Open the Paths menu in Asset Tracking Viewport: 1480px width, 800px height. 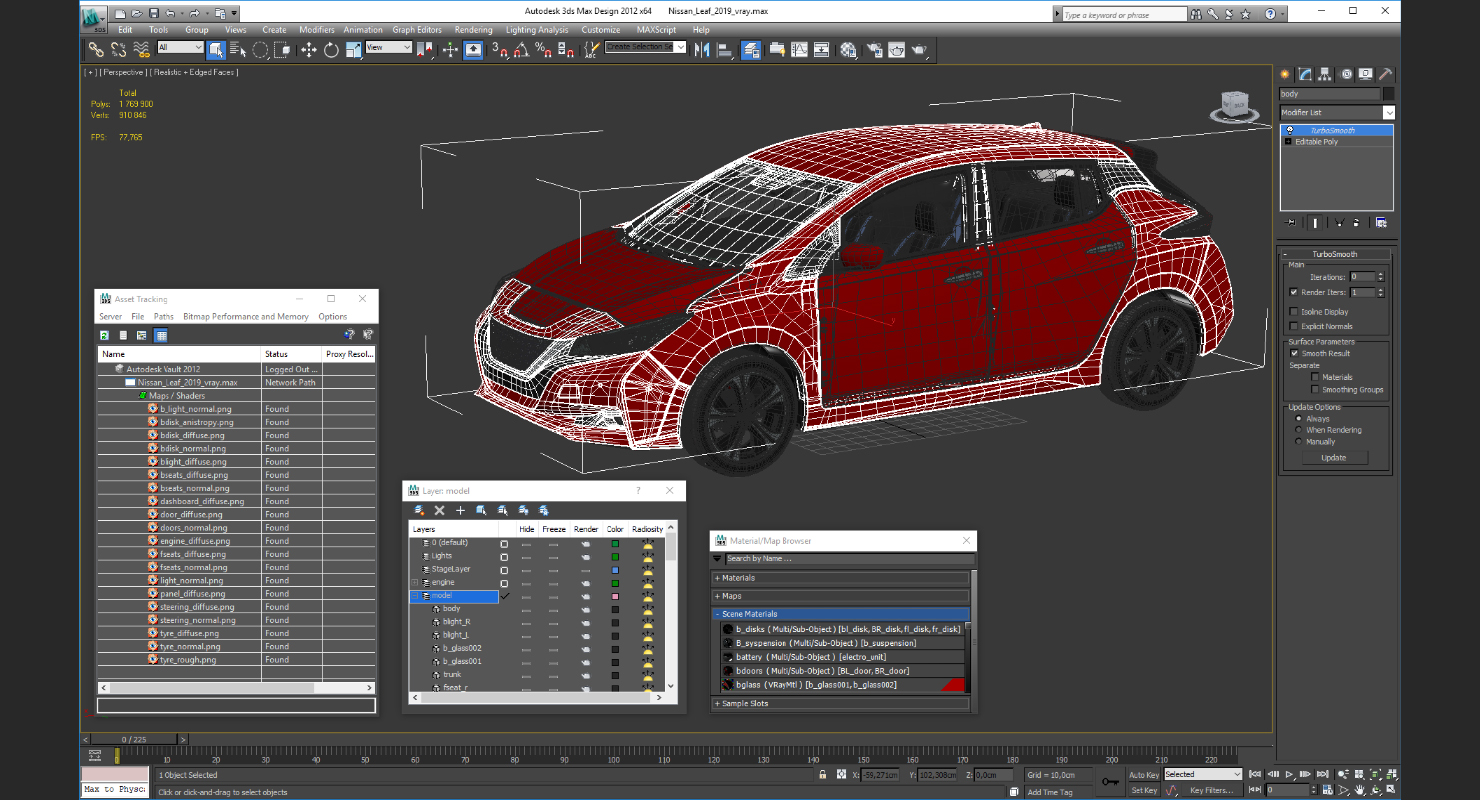(x=163, y=316)
